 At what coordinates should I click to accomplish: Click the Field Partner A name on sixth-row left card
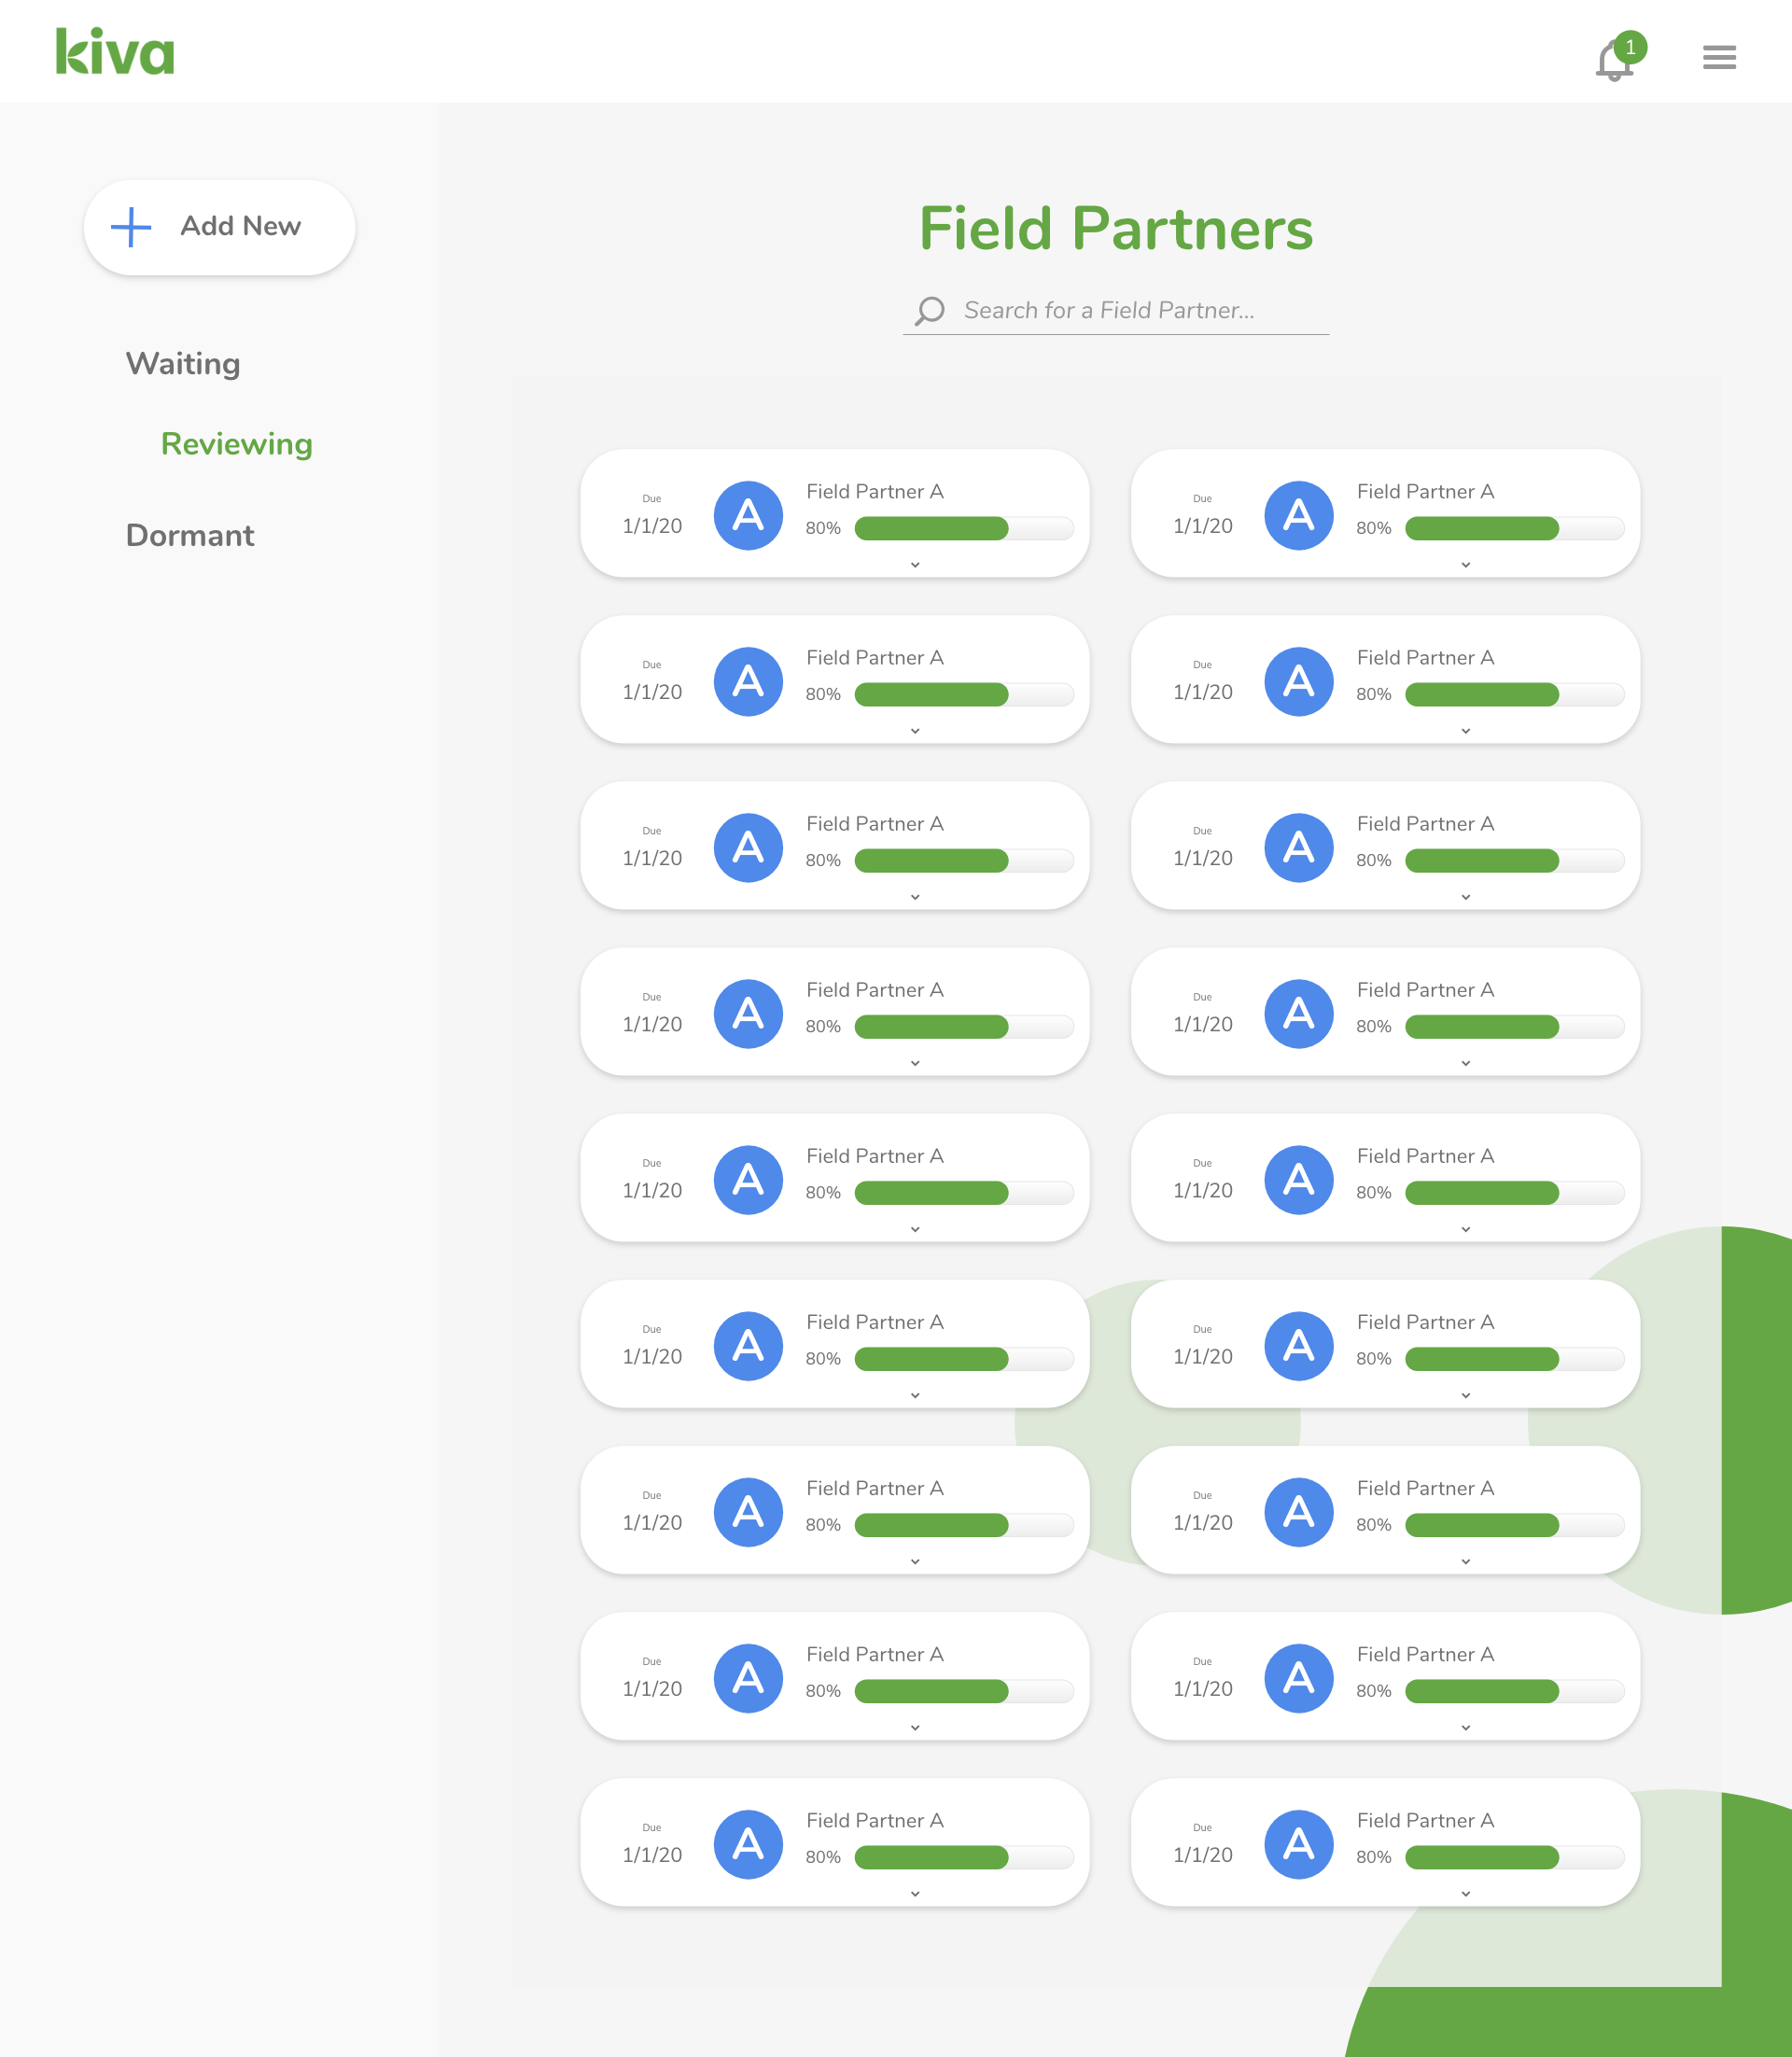[875, 1321]
